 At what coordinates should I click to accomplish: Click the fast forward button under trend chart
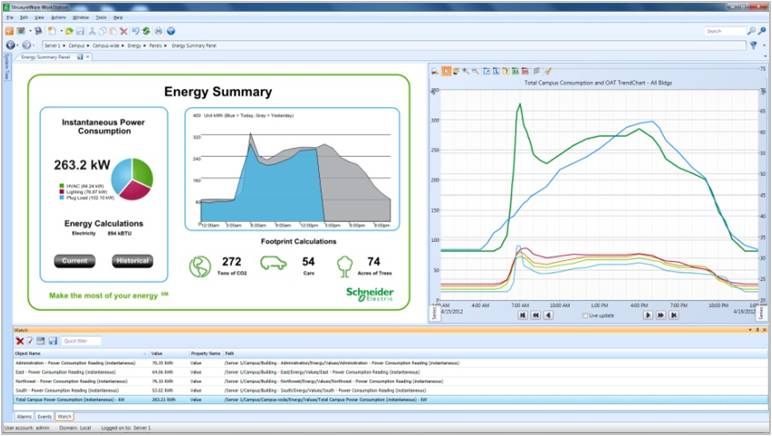click(x=661, y=315)
